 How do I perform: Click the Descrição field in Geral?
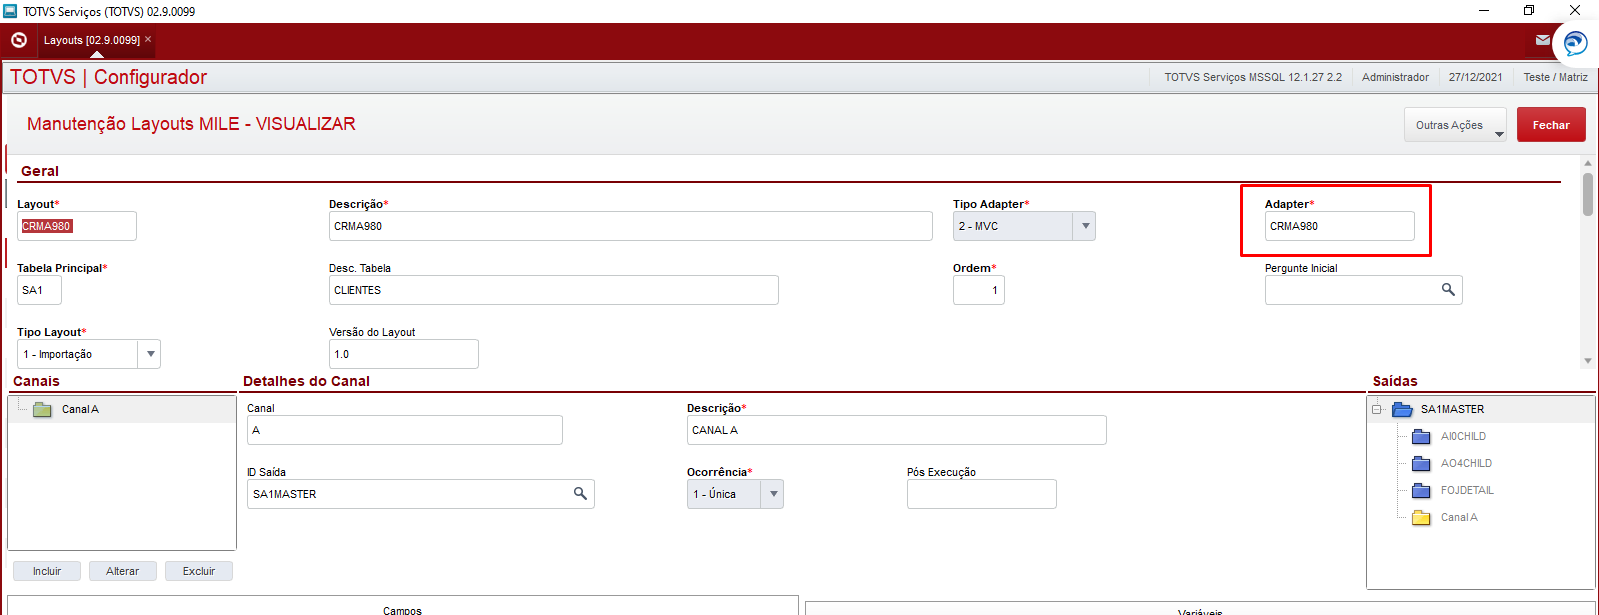tap(631, 226)
